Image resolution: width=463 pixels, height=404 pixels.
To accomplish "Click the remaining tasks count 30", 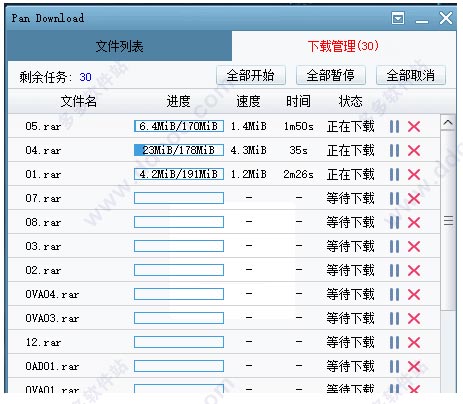I will pos(85,77).
